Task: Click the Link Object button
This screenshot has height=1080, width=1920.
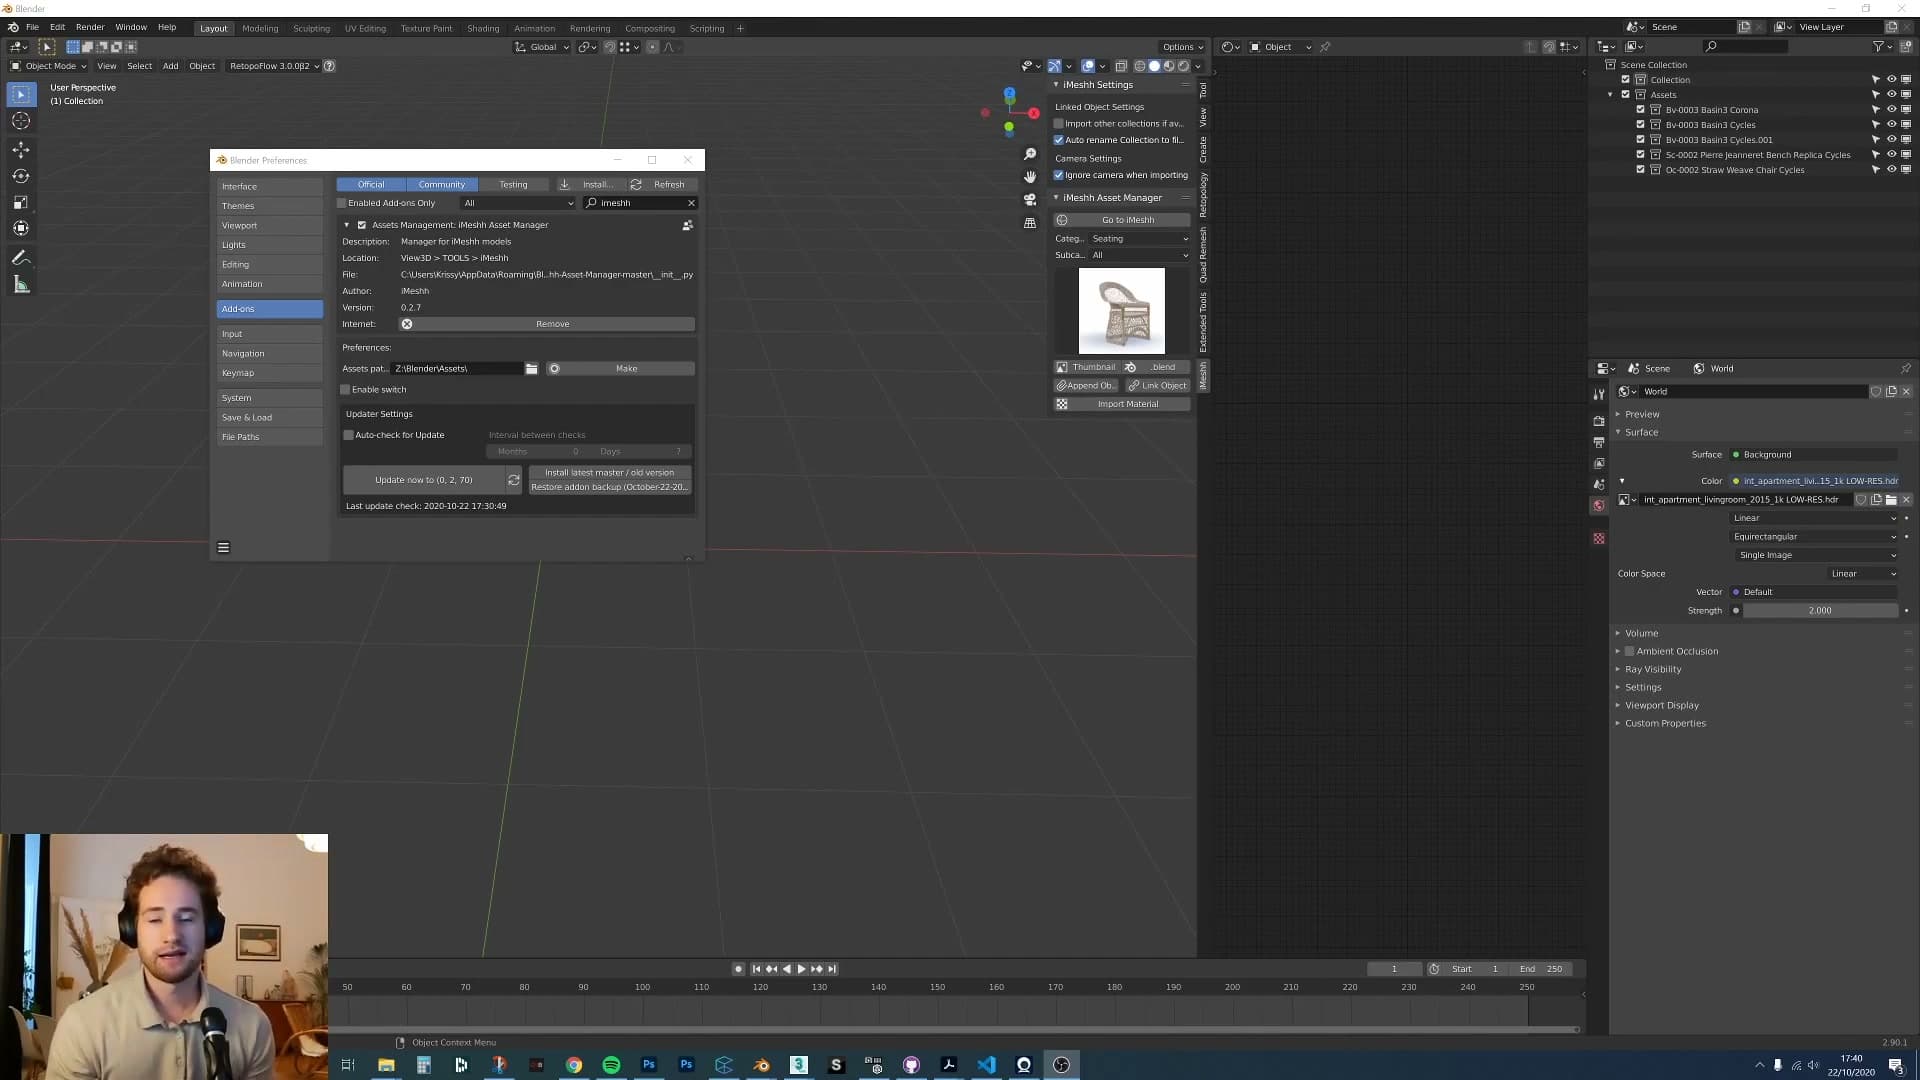Action: click(1157, 386)
